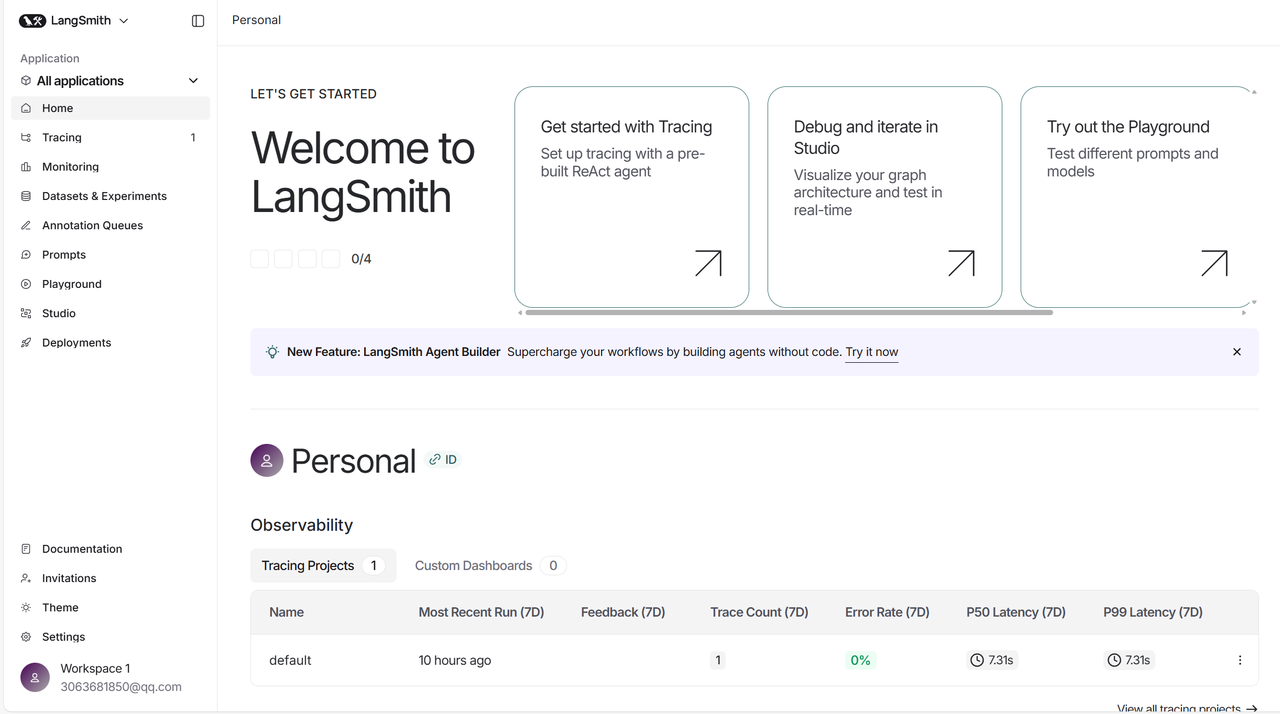The height and width of the screenshot is (714, 1280).
Task: Click the Documentation book icon
Action: coord(26,549)
